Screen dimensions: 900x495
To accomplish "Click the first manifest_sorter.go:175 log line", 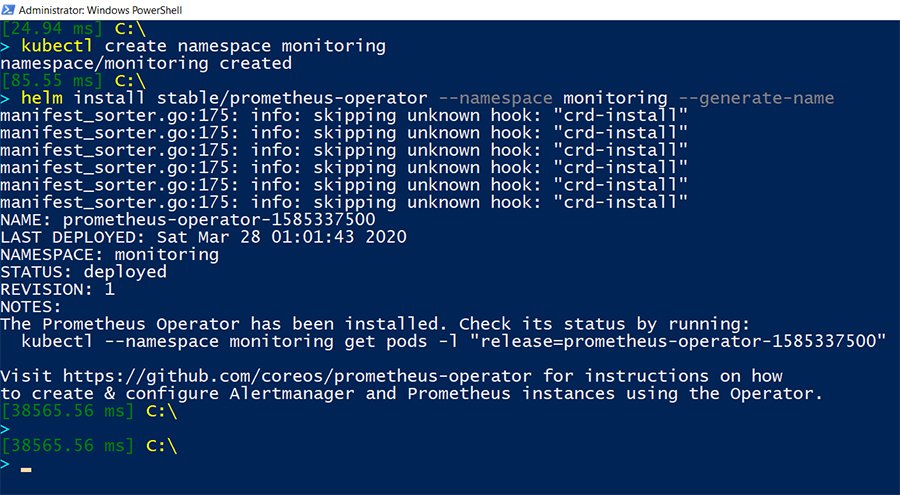I will (344, 115).
